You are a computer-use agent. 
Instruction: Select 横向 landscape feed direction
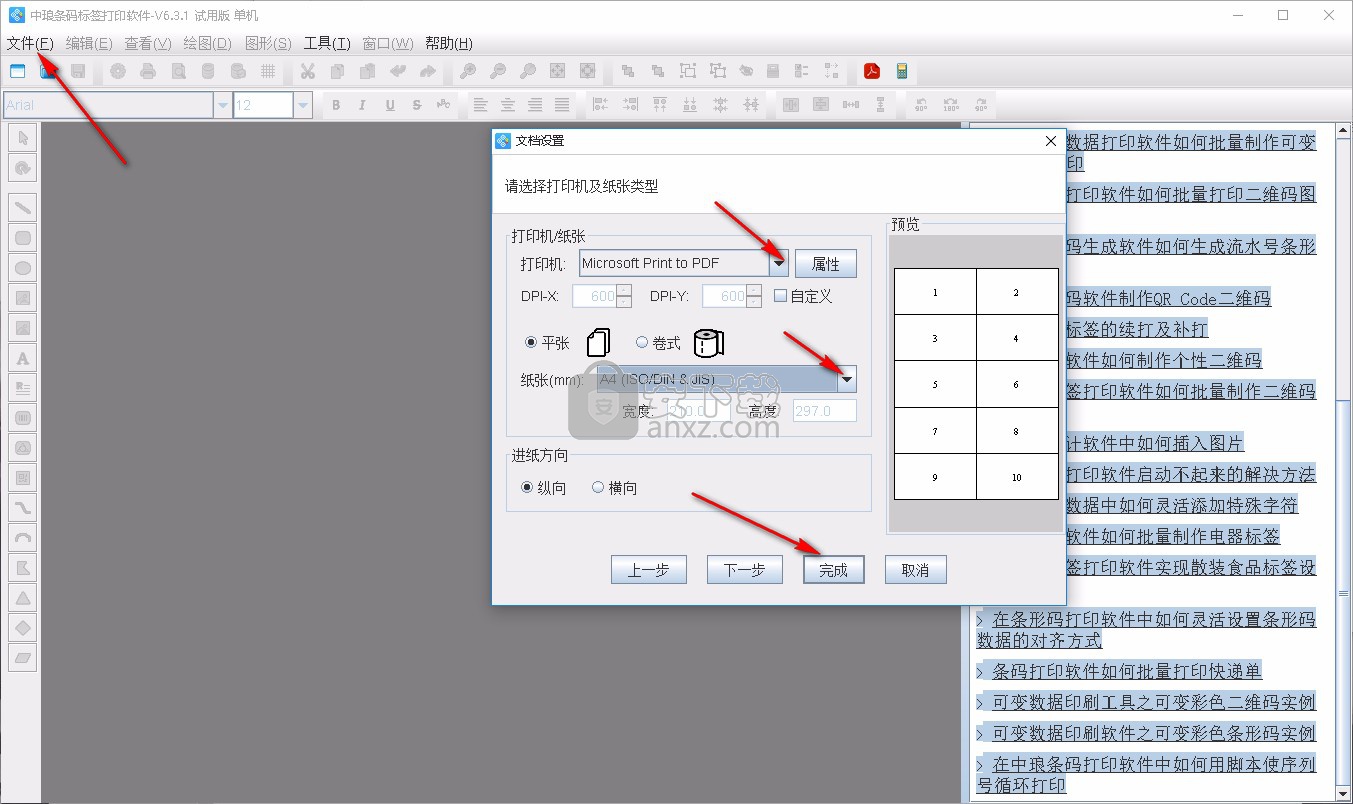coord(598,488)
